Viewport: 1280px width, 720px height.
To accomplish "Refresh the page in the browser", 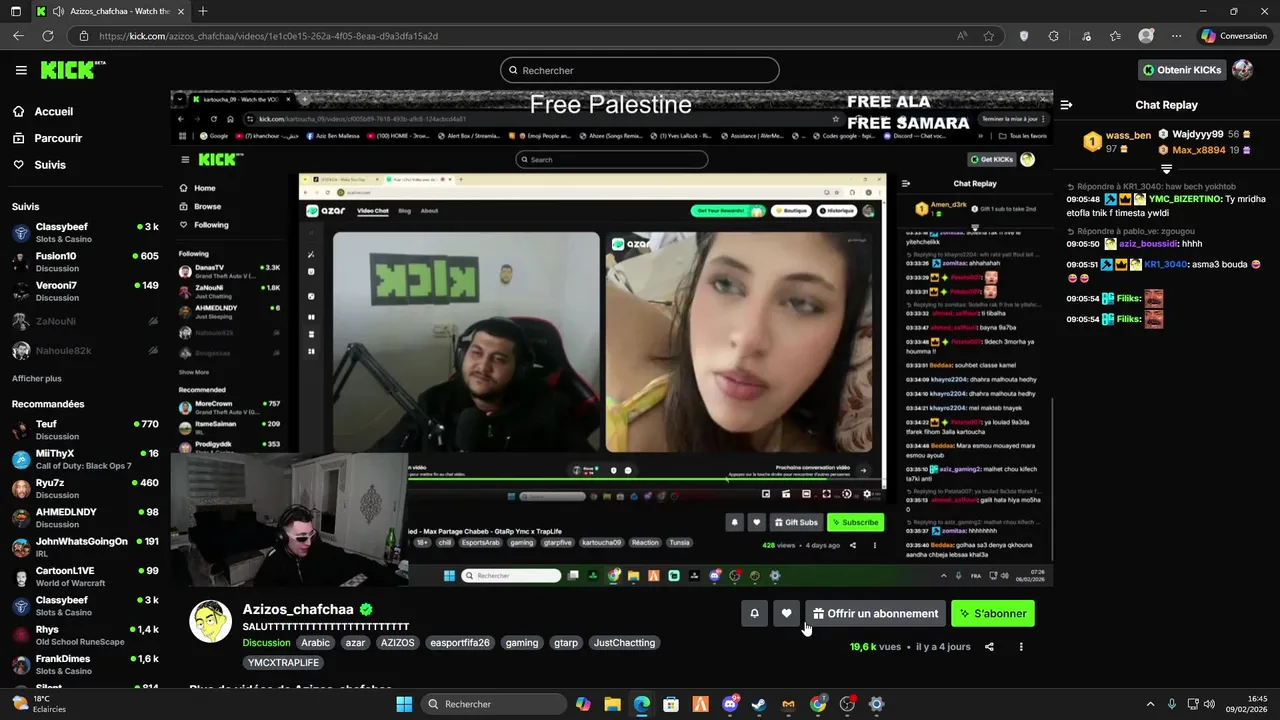I will click(47, 36).
